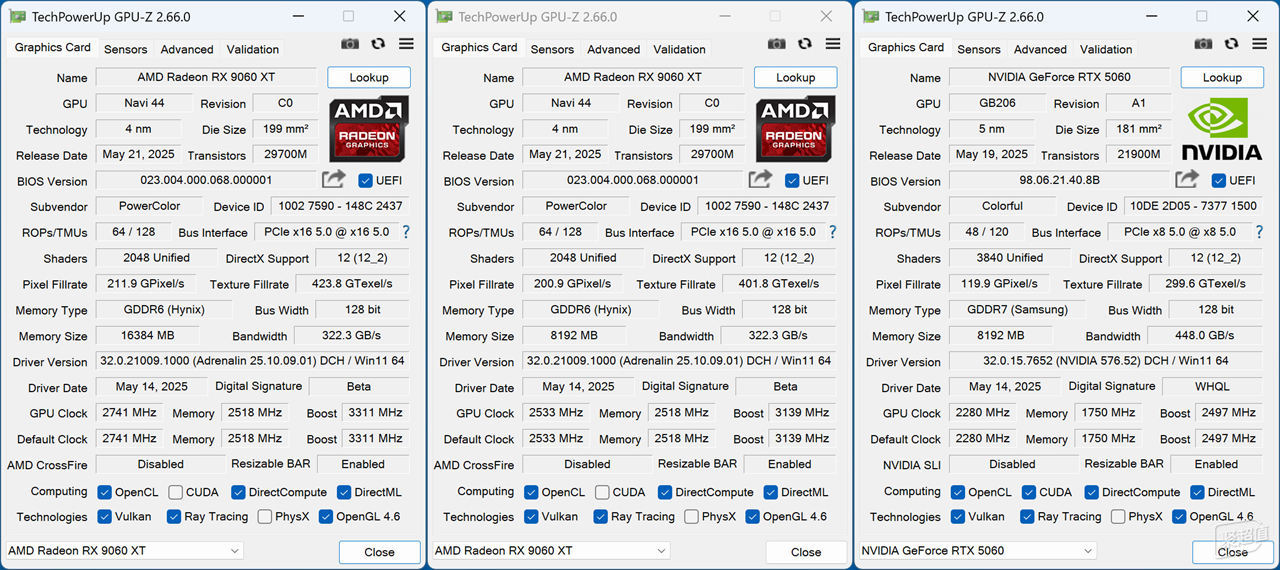Click BIOS share icon in left window
This screenshot has height=570, width=1280.
coord(333,179)
